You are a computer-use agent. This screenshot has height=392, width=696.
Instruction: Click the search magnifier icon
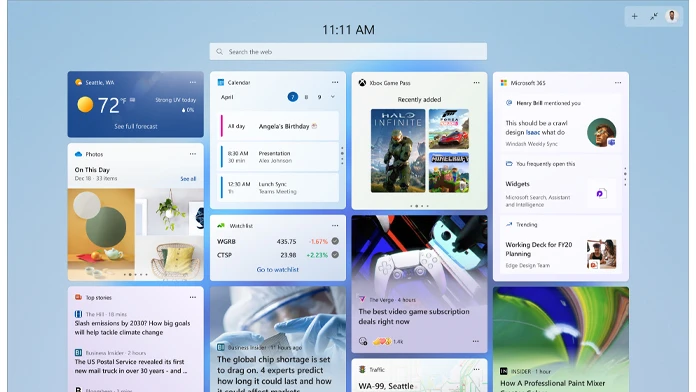click(219, 51)
